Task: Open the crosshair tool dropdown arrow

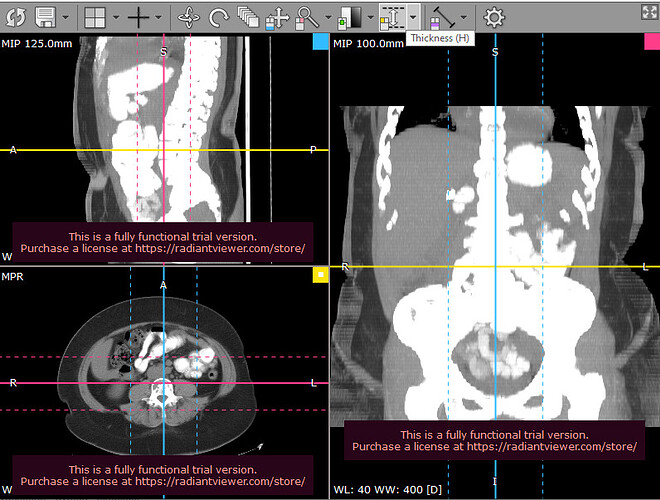Action: 159,17
